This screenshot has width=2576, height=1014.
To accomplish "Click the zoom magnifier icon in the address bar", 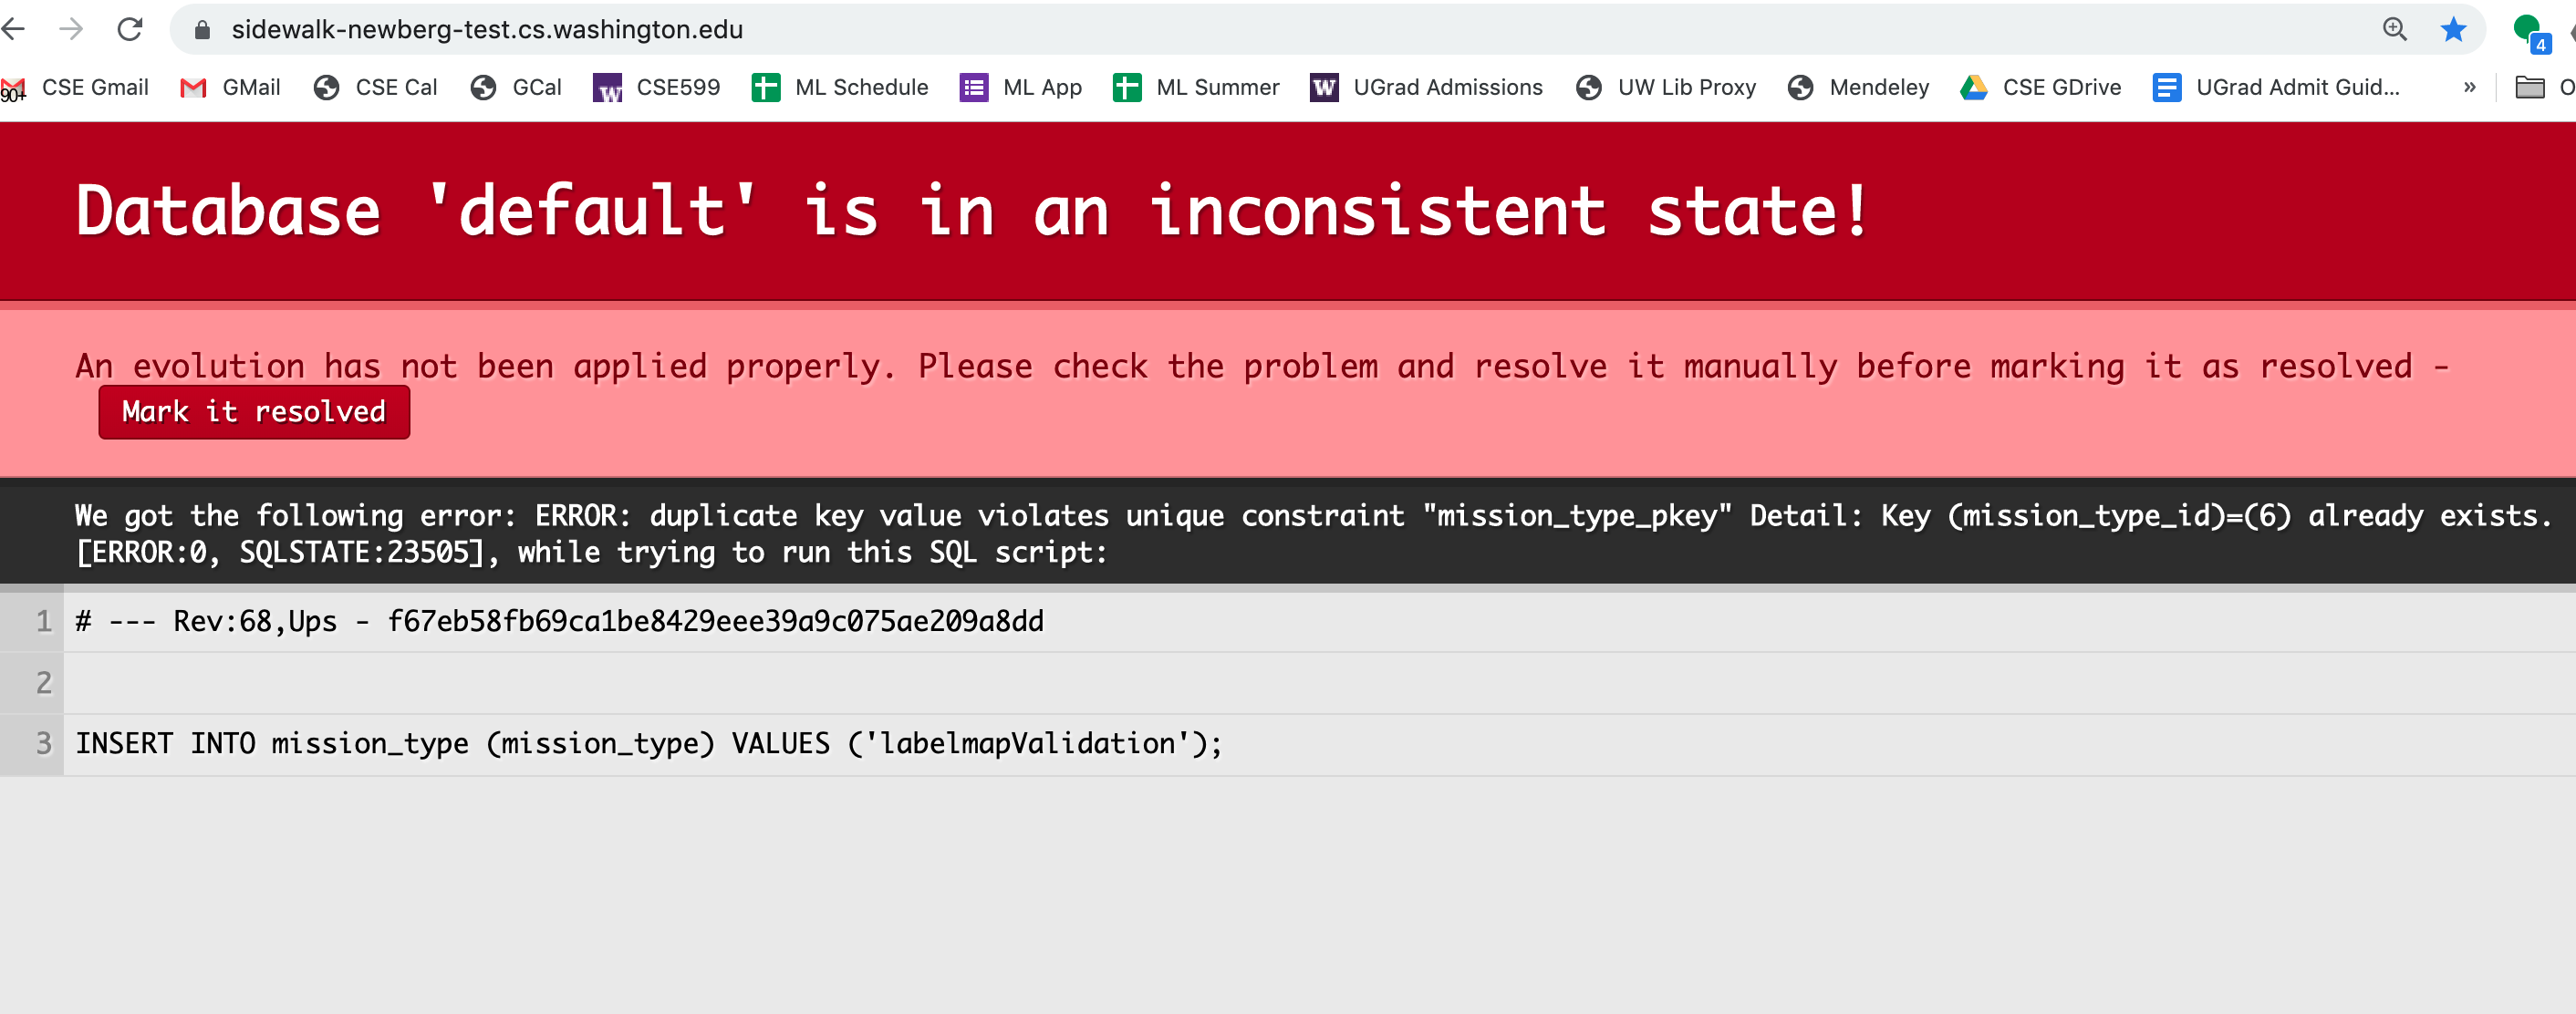I will point(2394,29).
